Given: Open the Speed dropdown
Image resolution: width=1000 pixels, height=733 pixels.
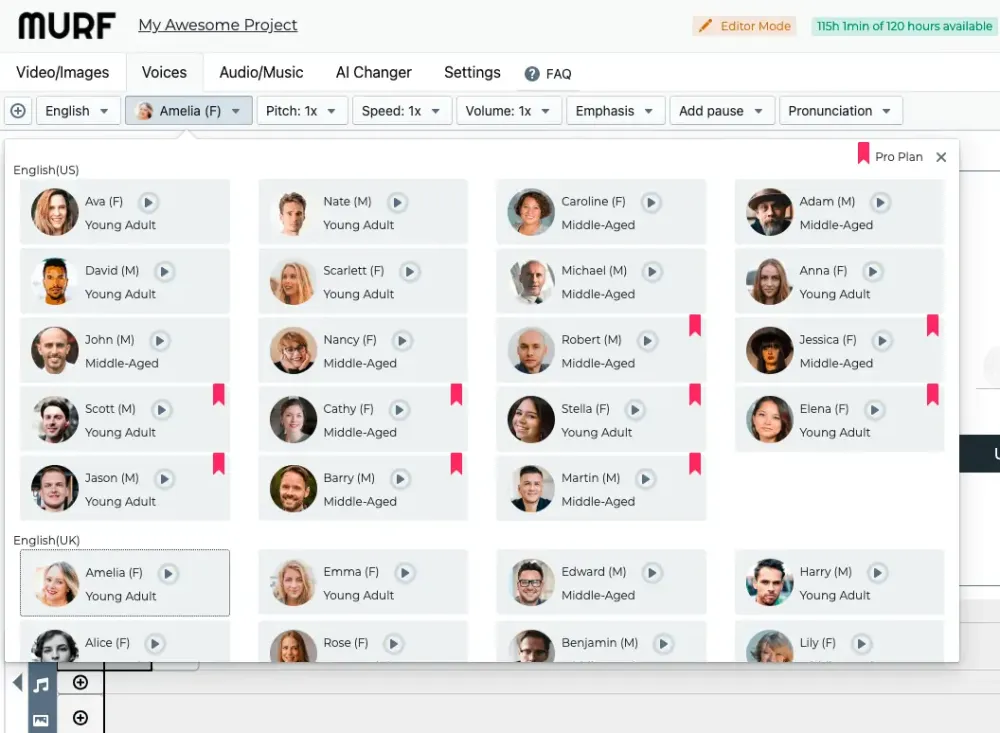Looking at the screenshot, I should 401,111.
